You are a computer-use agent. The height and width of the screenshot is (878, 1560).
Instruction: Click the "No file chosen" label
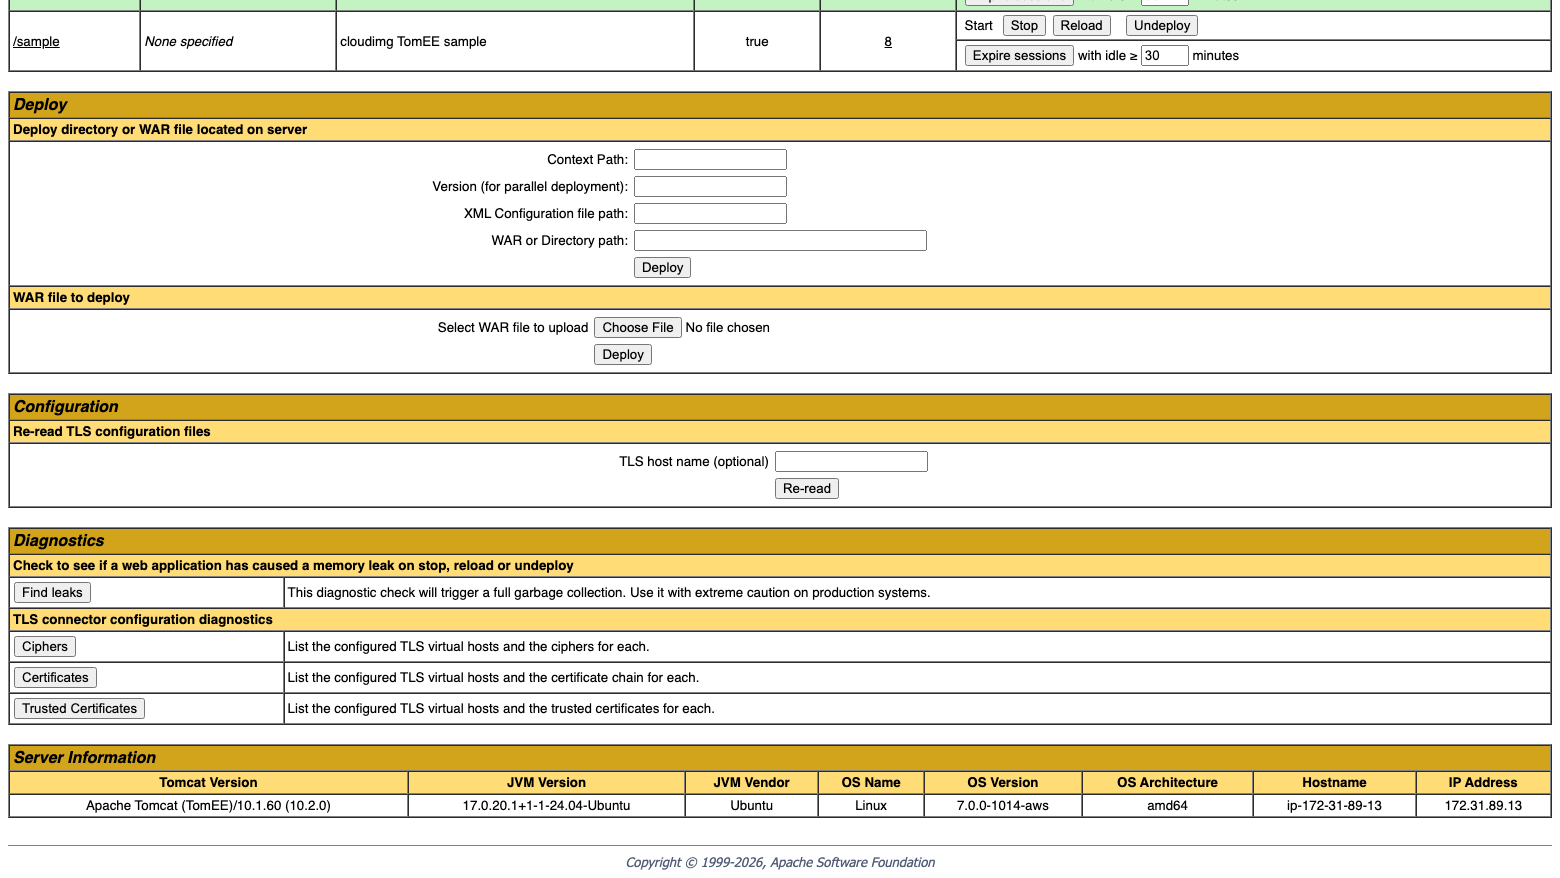pyautogui.click(x=728, y=328)
